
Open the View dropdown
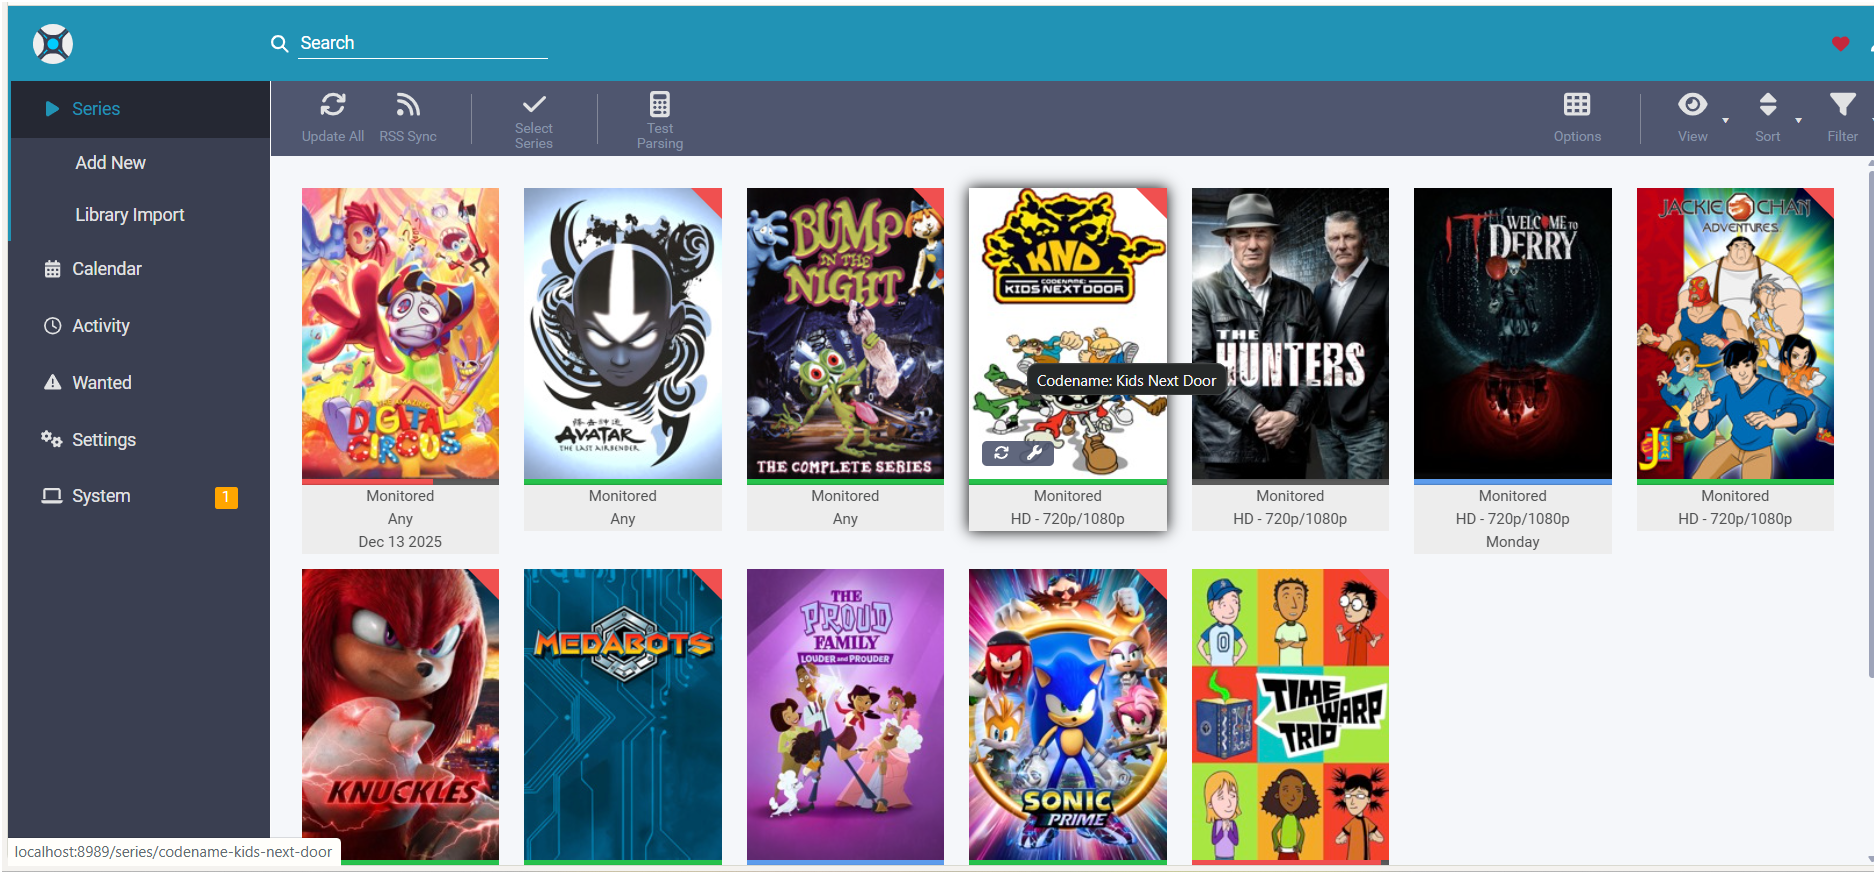coord(1700,118)
